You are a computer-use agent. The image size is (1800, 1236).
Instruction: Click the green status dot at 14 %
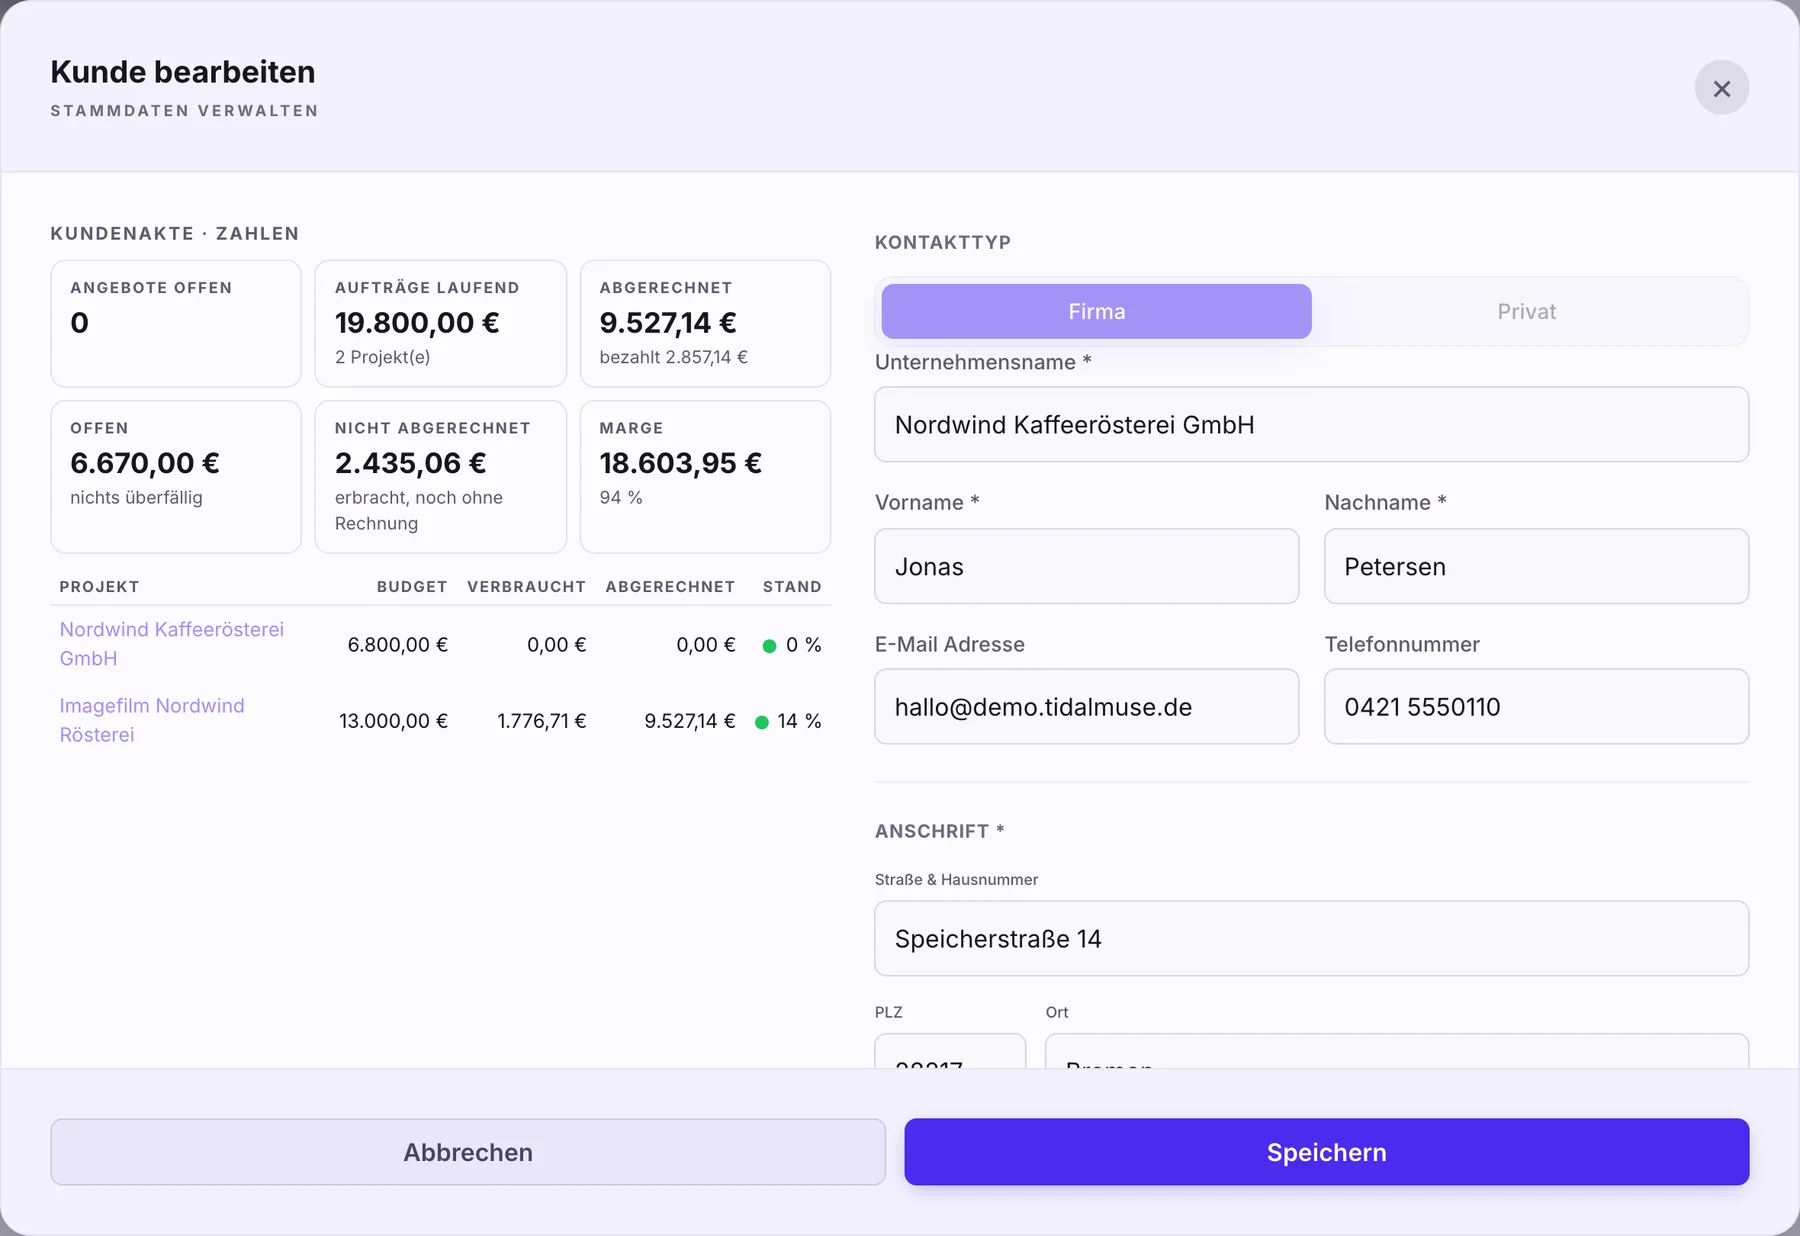click(762, 722)
